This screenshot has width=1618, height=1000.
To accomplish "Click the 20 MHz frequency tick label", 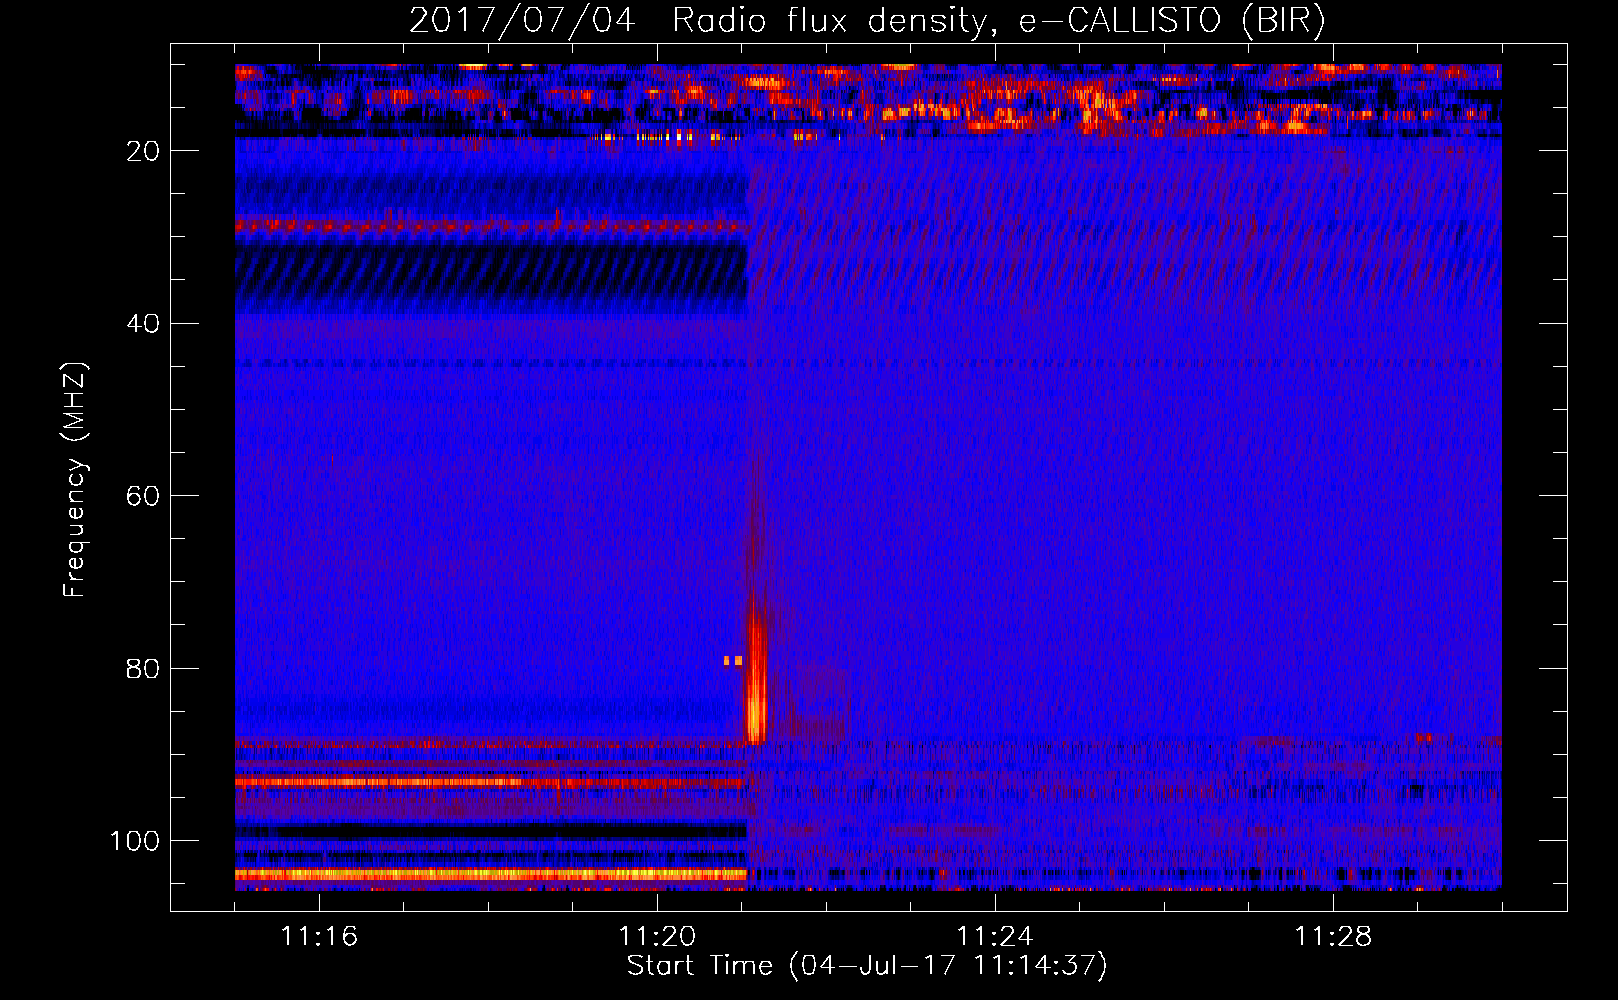I will (143, 151).
